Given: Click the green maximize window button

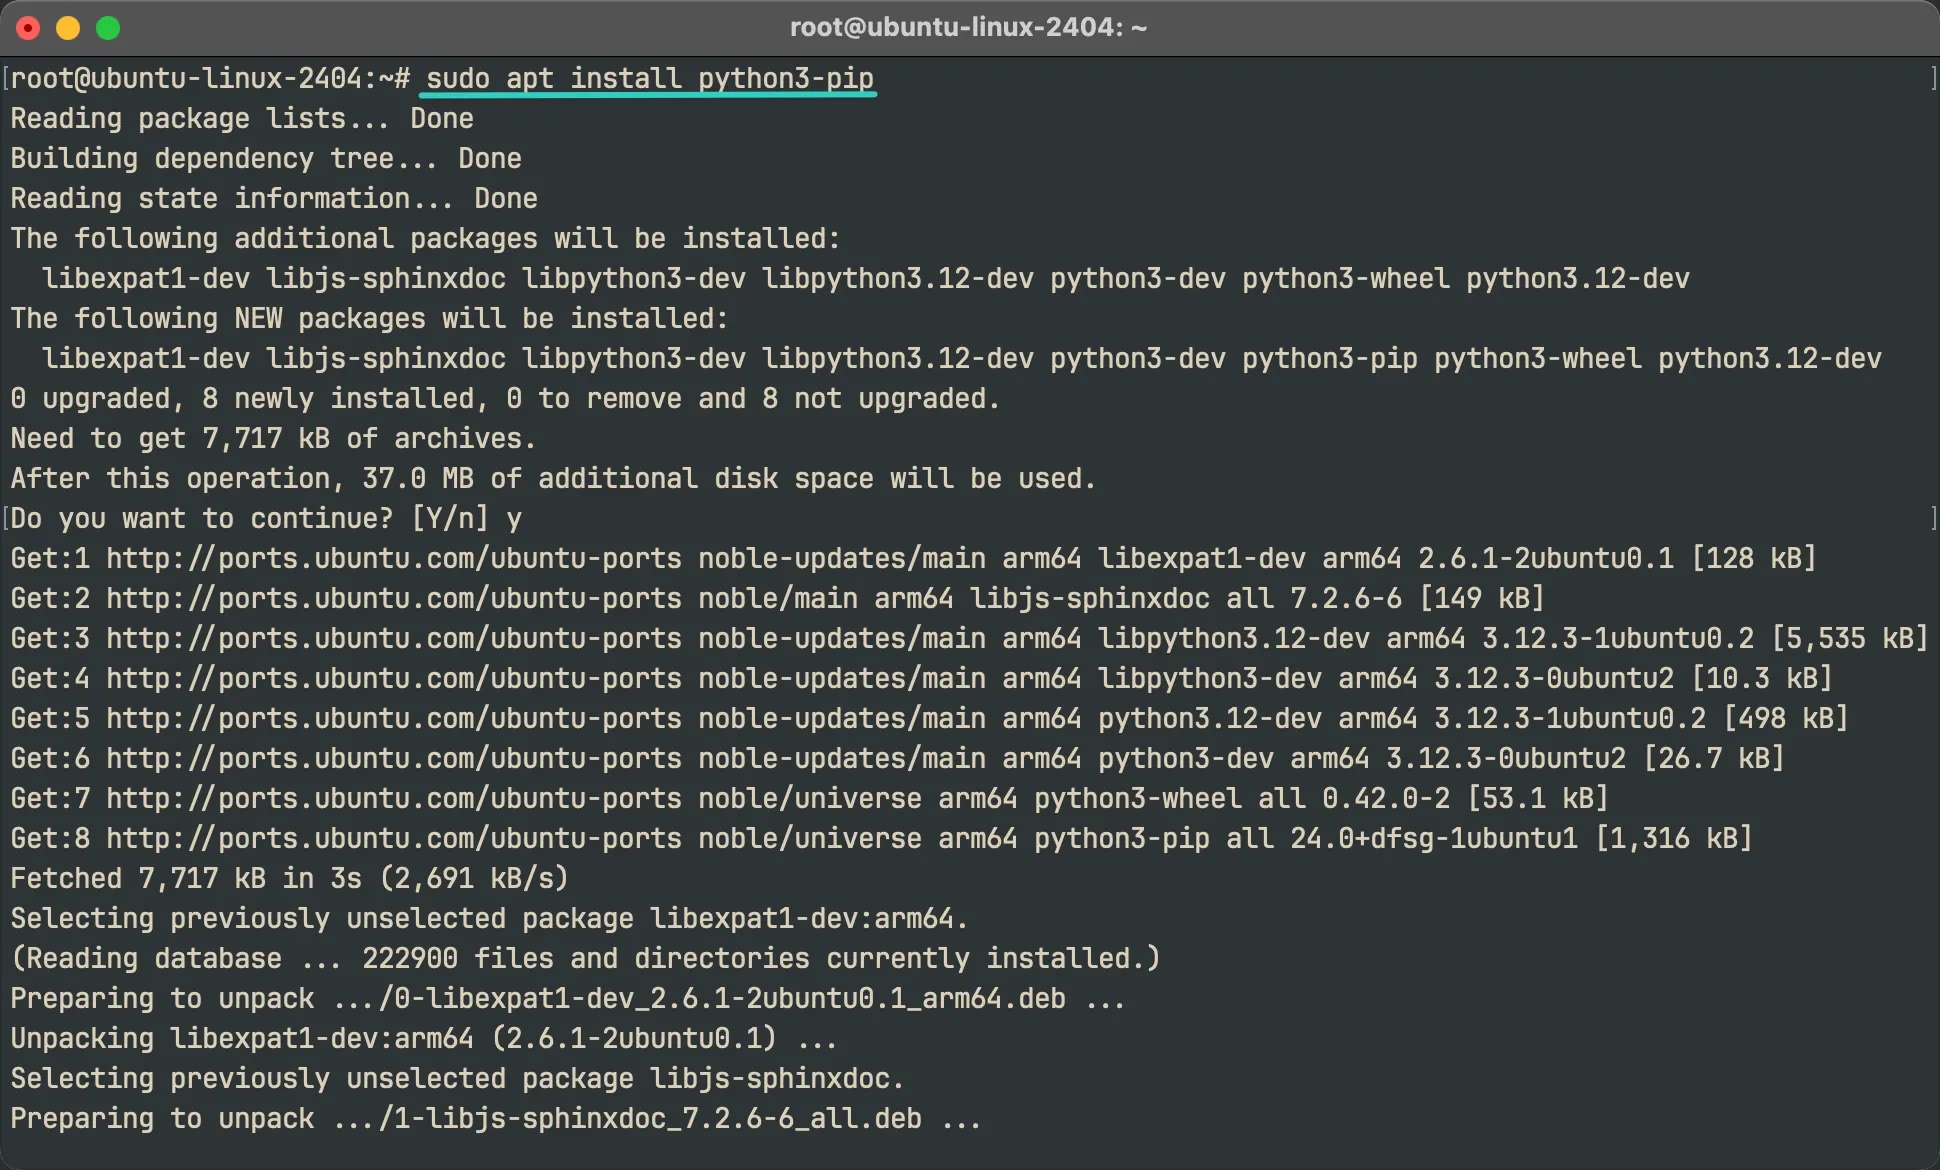Looking at the screenshot, I should coord(108,28).
